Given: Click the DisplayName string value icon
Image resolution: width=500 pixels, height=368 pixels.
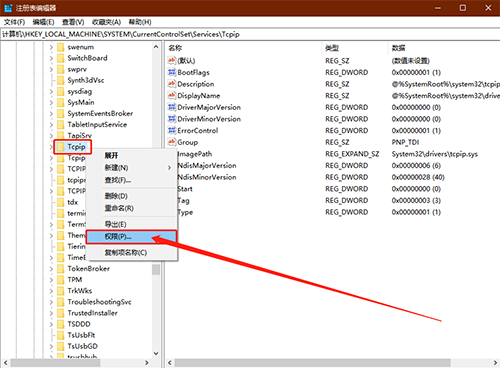Looking at the screenshot, I should pyautogui.click(x=172, y=95).
